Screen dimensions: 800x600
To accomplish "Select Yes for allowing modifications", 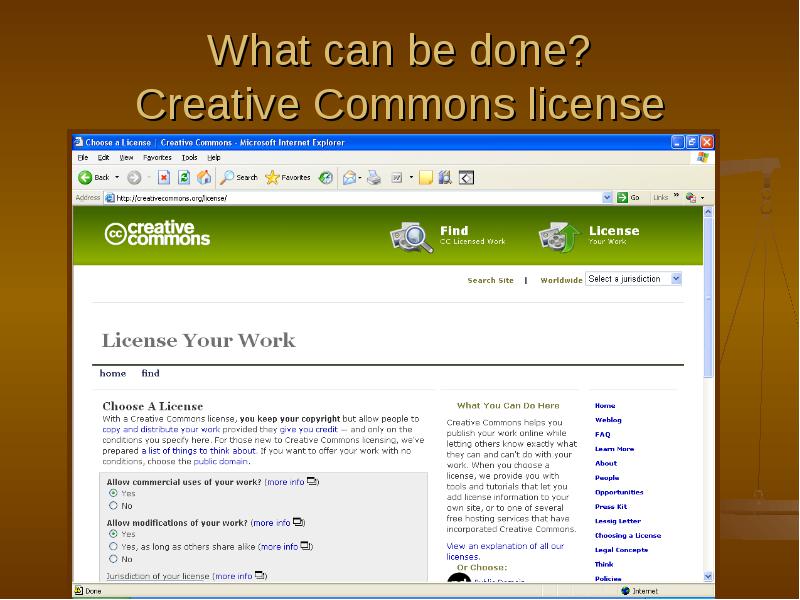I will (x=113, y=534).
